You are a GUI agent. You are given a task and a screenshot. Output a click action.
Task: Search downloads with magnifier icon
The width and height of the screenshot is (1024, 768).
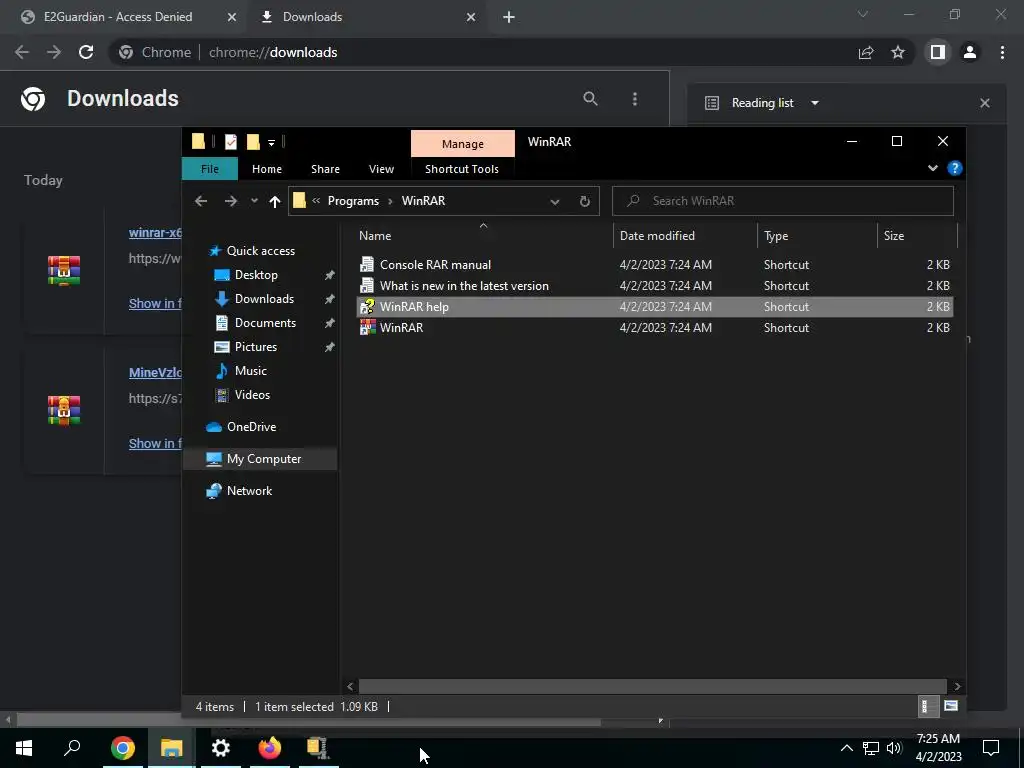(x=590, y=99)
